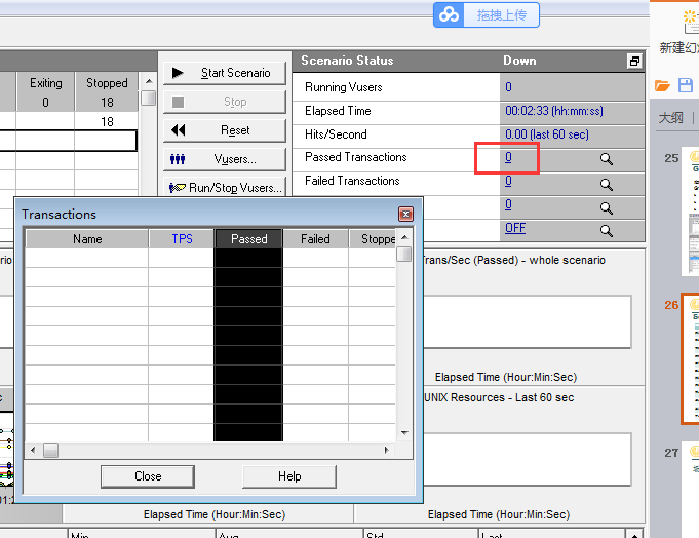Click the Run/Stop Vusers... button
This screenshot has width=699, height=538.
click(224, 187)
